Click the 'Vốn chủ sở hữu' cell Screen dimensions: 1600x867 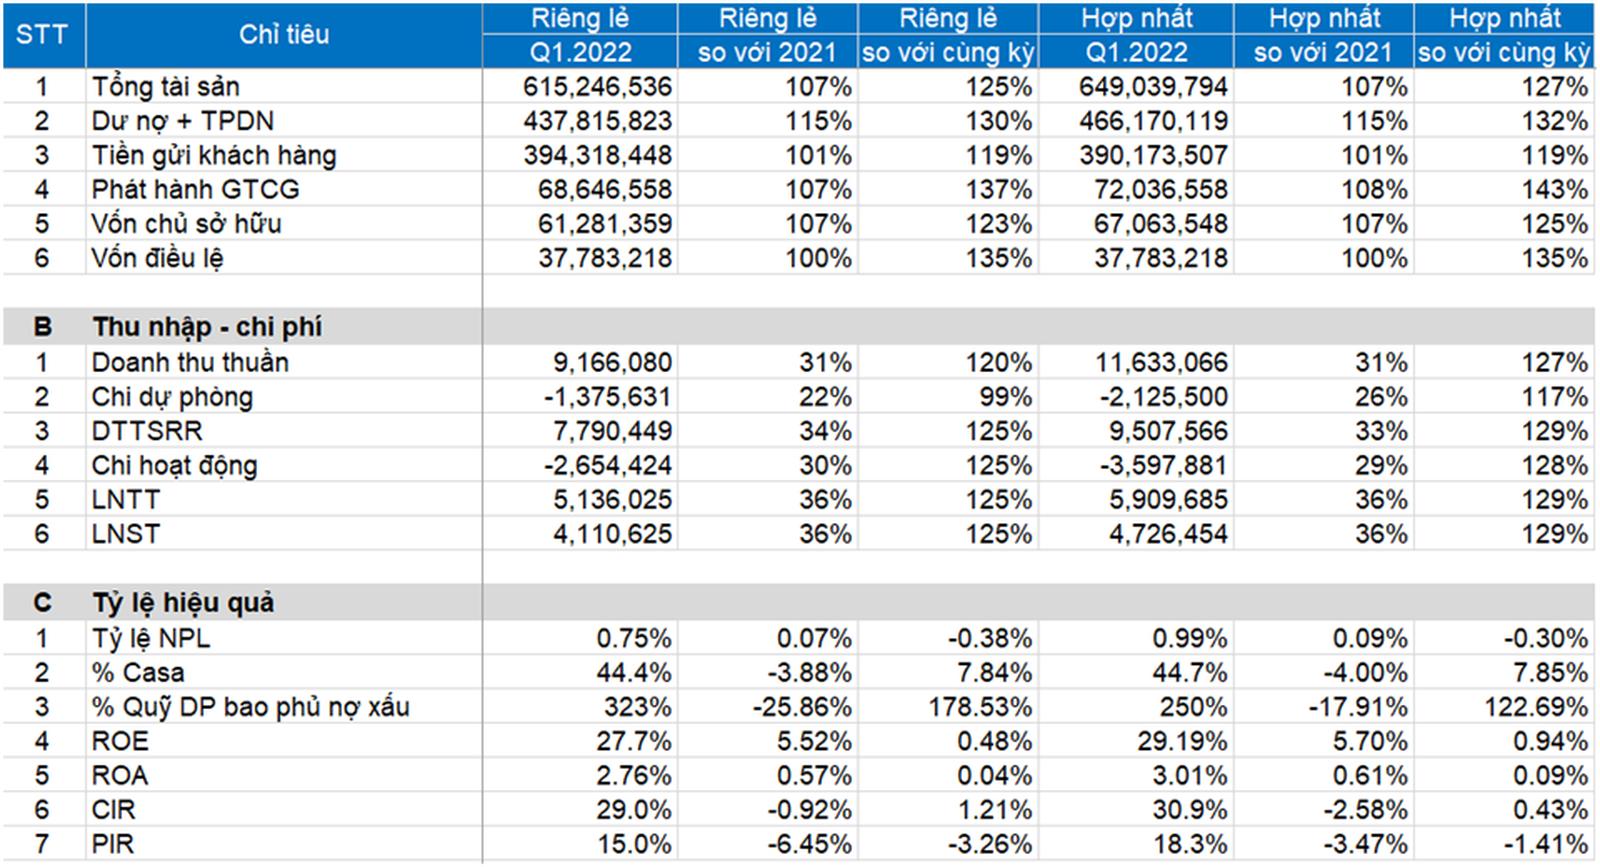[187, 224]
